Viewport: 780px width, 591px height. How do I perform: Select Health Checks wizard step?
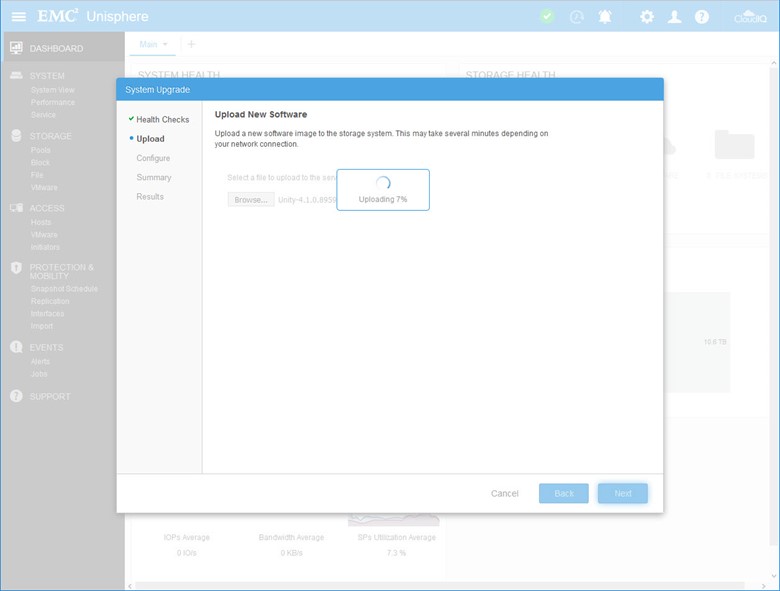point(163,119)
